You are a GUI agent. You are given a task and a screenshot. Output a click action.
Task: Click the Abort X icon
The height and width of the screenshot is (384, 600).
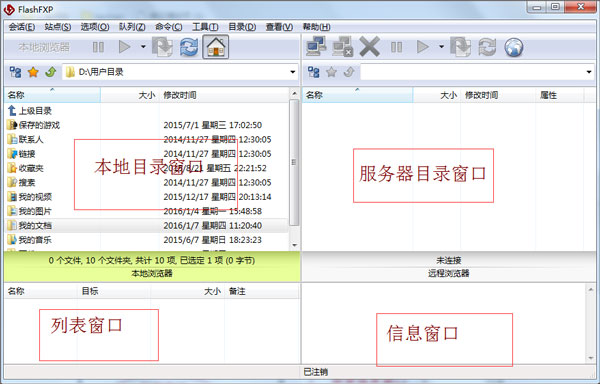point(369,47)
